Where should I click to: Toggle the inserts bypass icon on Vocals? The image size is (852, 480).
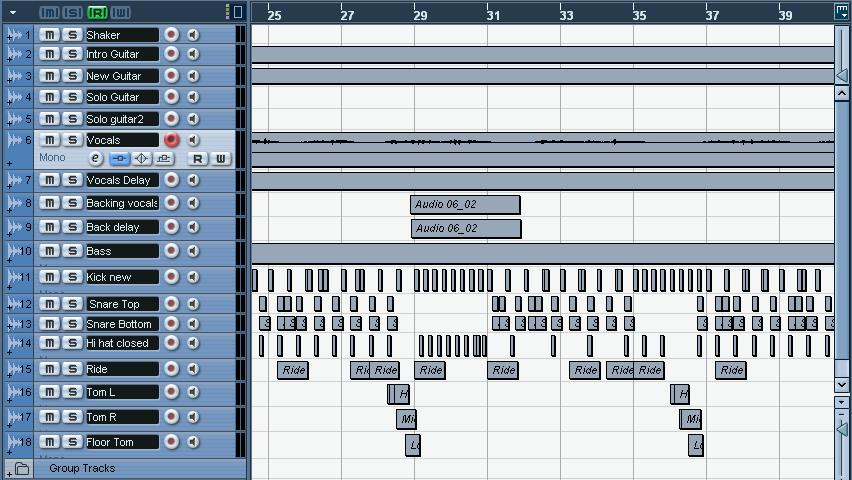[x=120, y=158]
